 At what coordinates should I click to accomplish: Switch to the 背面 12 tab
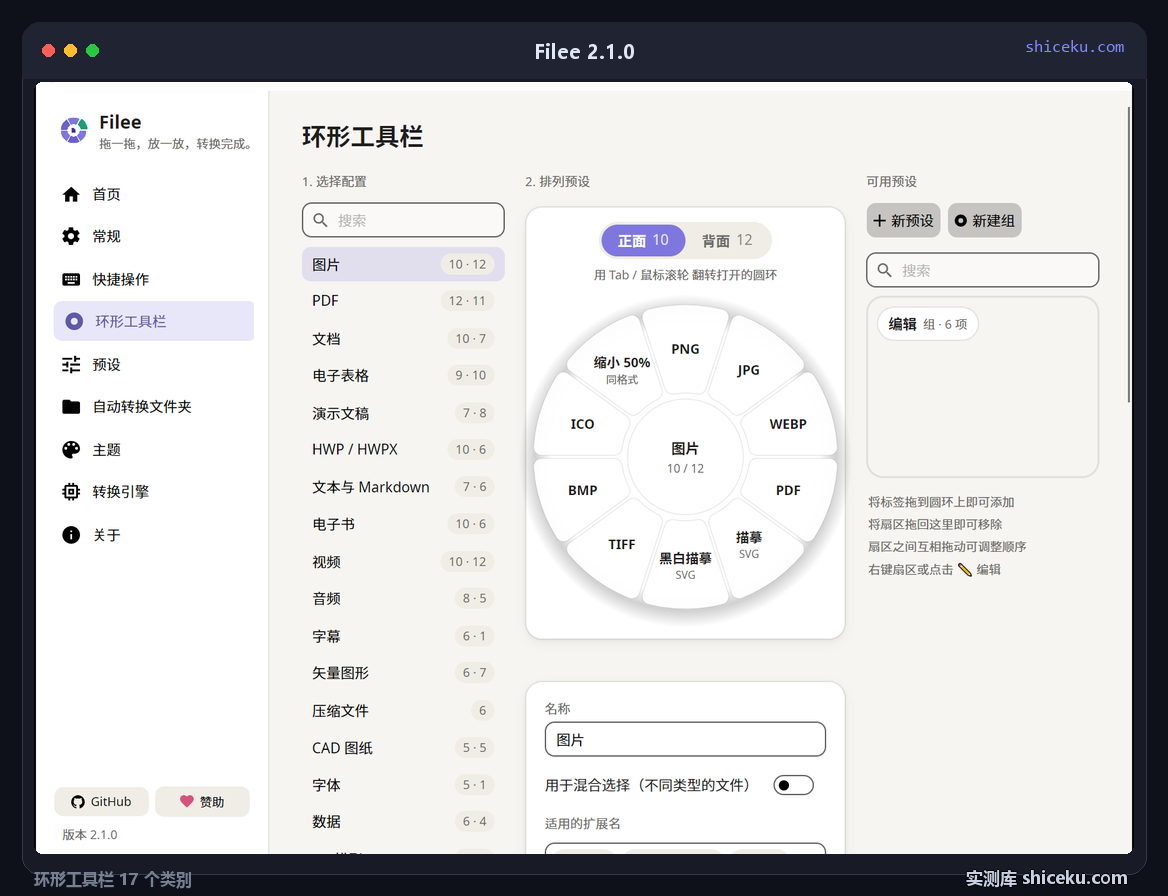click(727, 241)
